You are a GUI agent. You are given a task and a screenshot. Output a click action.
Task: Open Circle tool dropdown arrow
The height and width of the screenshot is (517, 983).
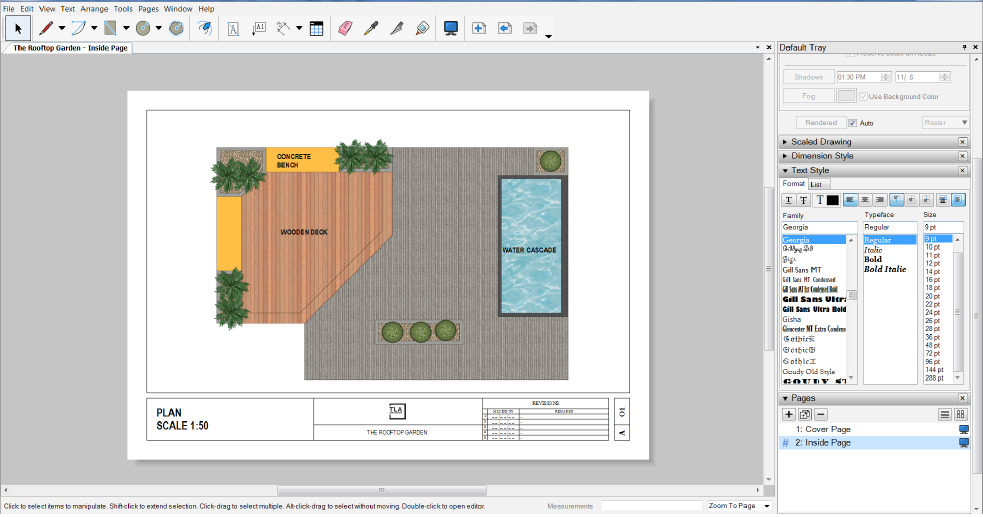[159, 28]
